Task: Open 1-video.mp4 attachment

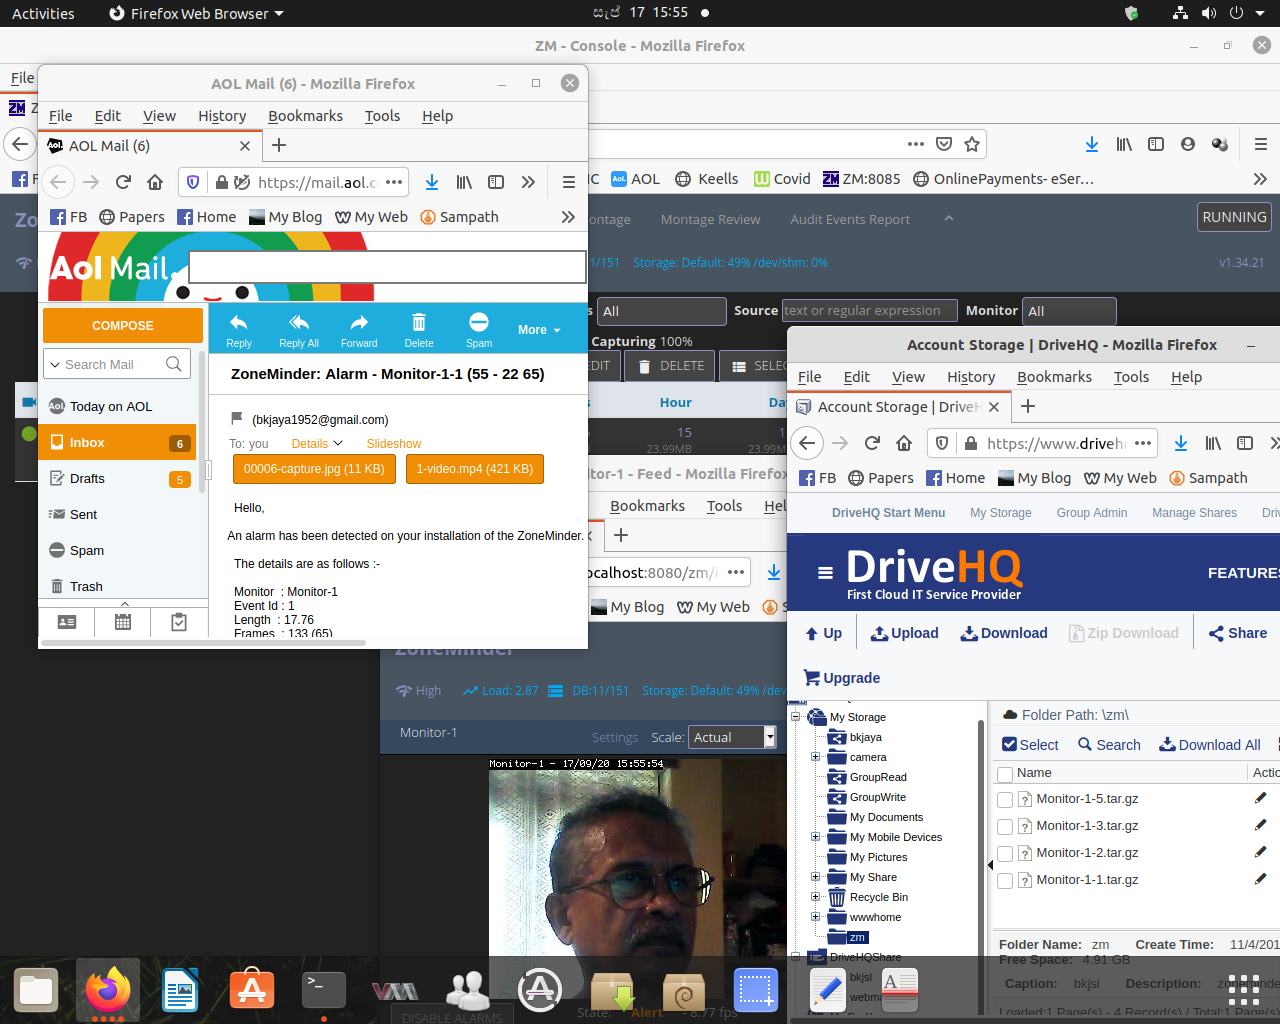Action: (x=475, y=469)
